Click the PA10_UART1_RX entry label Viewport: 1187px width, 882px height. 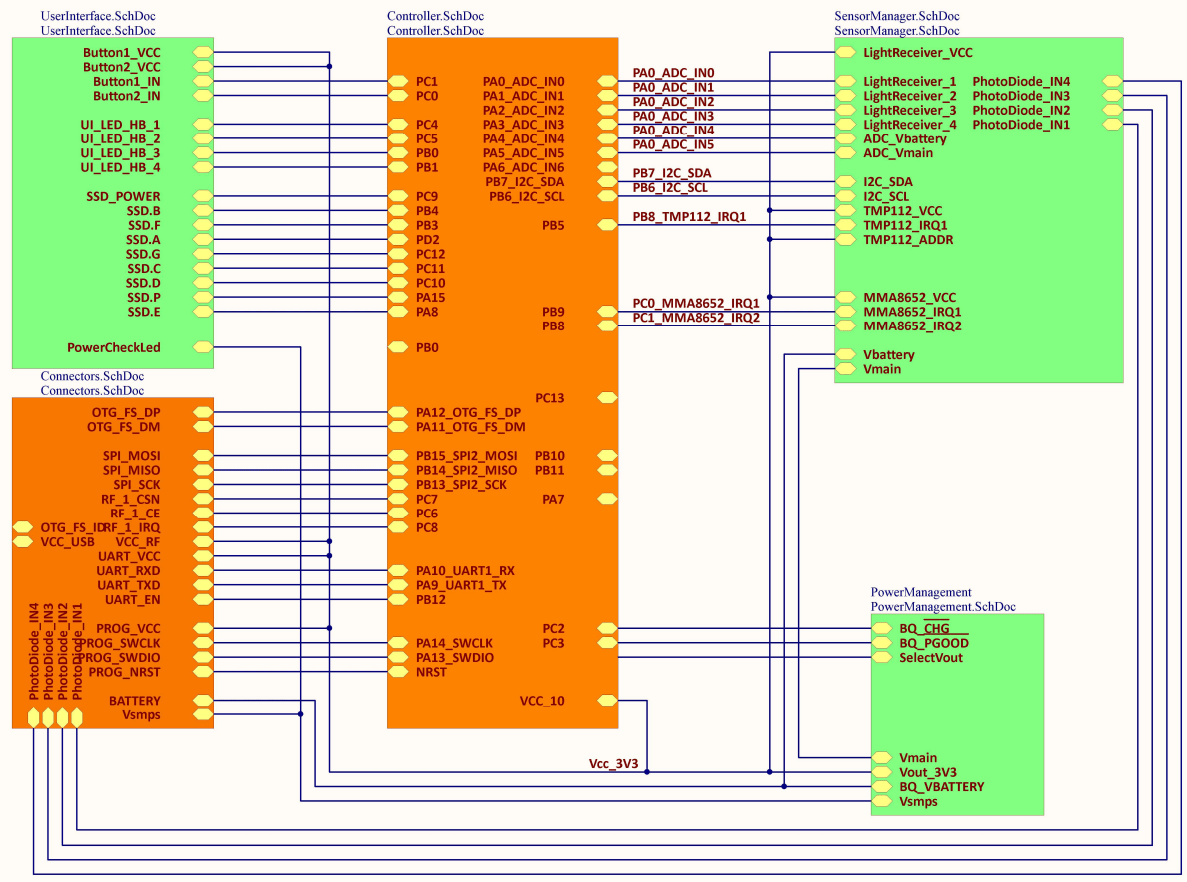[x=465, y=570]
